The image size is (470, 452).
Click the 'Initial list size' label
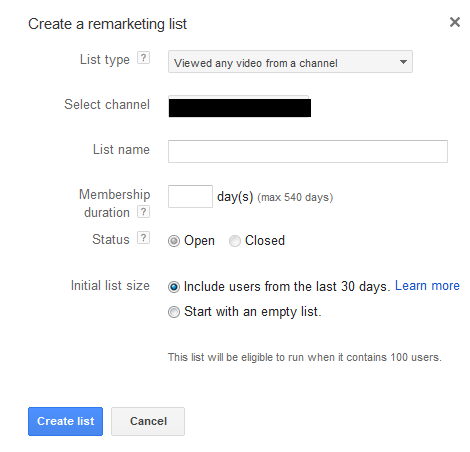(110, 286)
